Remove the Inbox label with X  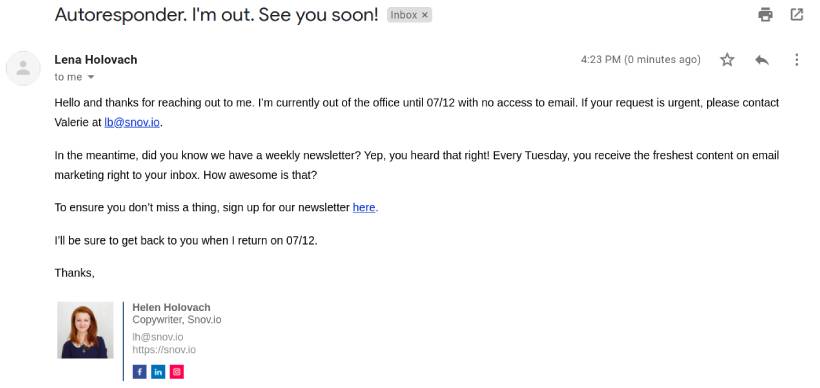[x=425, y=15]
